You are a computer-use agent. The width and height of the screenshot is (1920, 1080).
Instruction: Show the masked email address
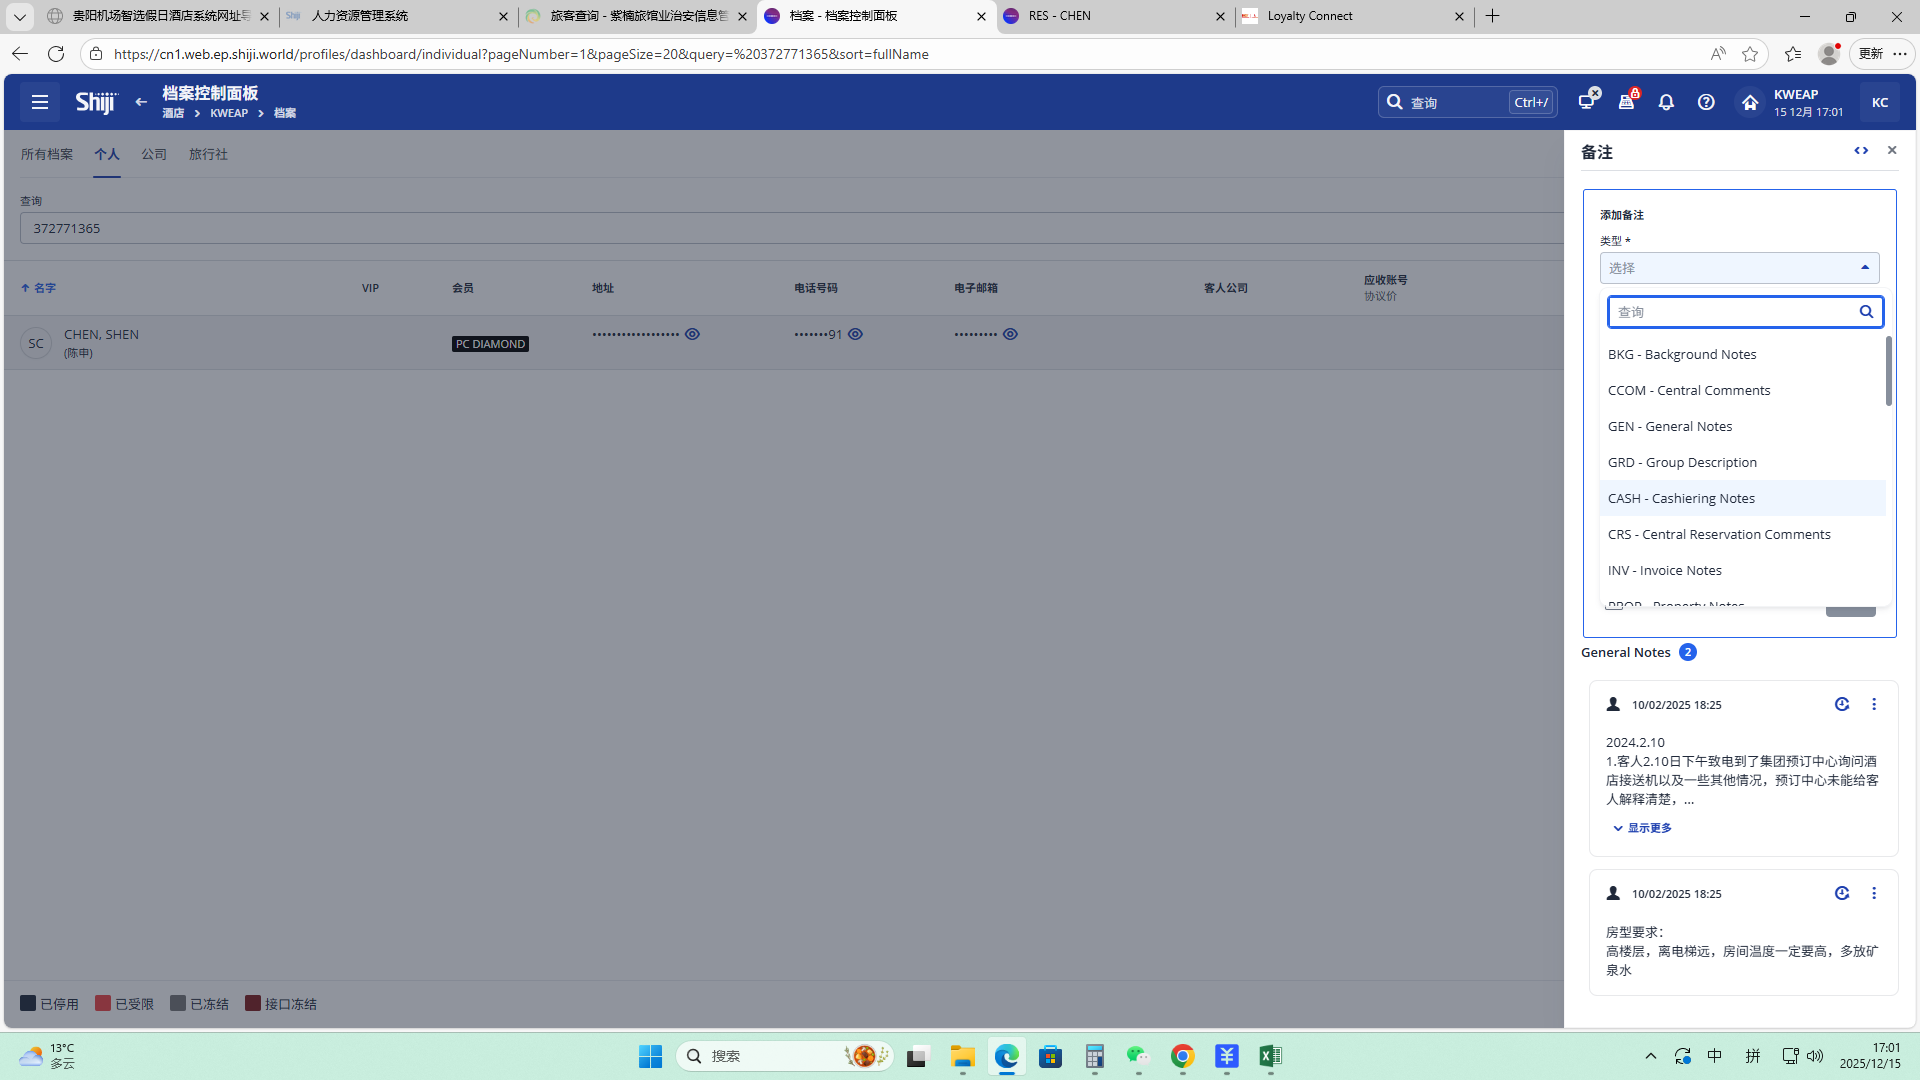(1010, 334)
